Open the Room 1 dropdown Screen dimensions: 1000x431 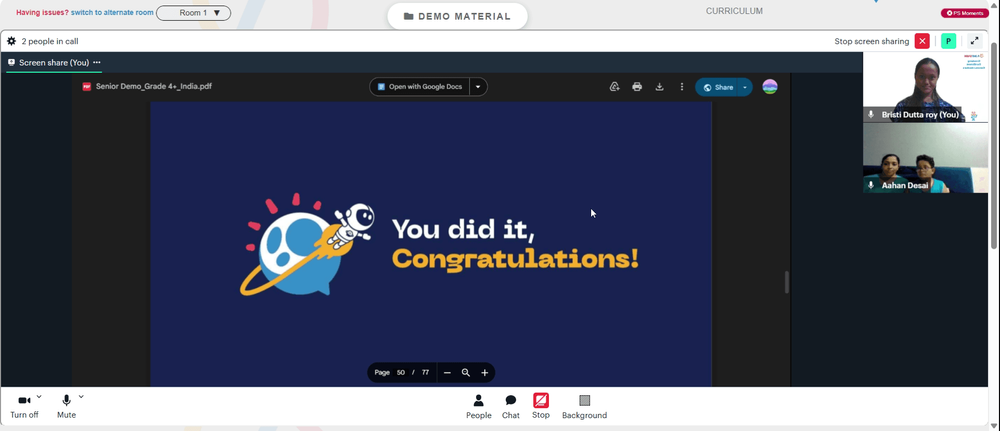[x=193, y=13]
